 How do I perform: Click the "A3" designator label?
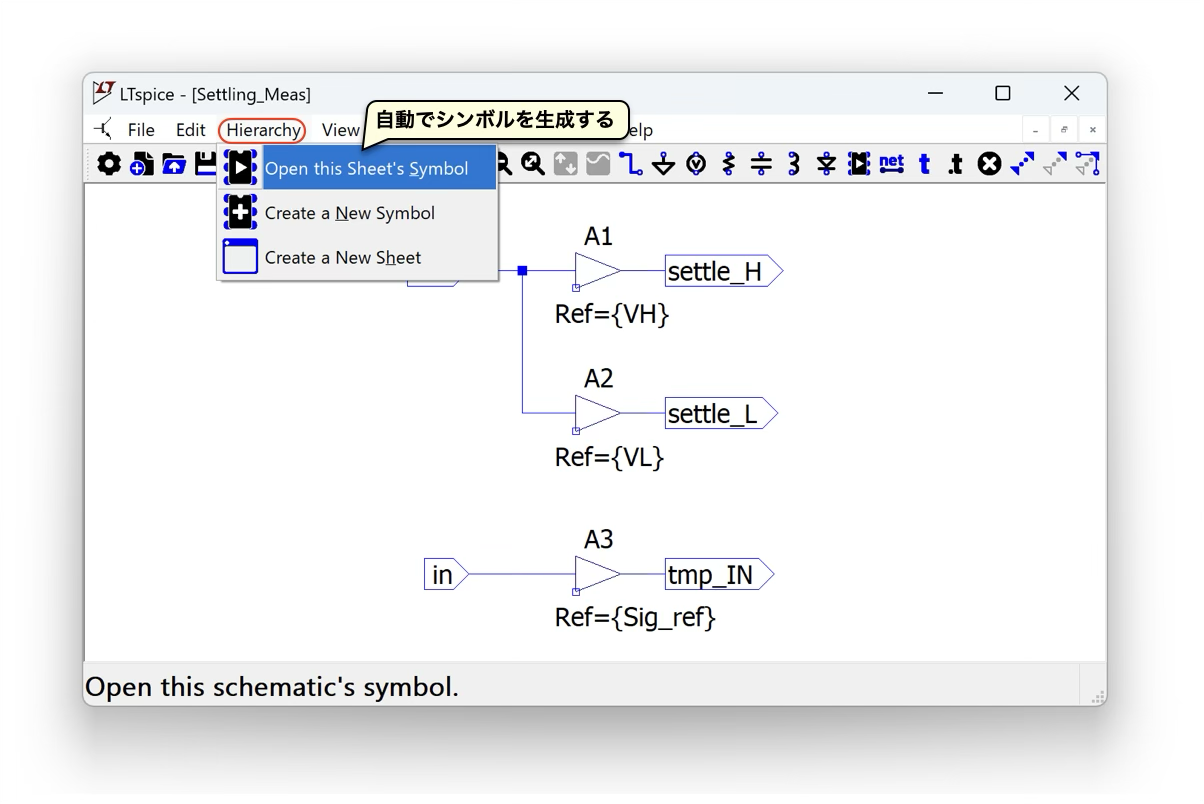click(x=598, y=540)
